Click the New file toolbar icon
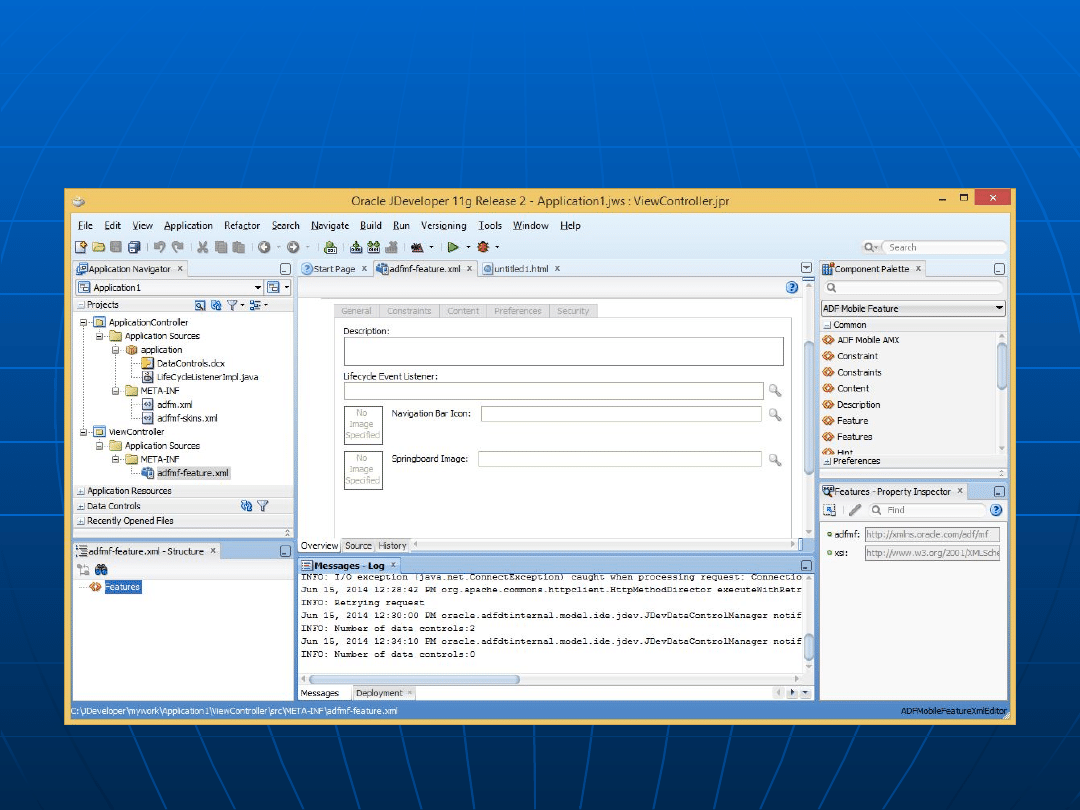Image resolution: width=1080 pixels, height=810 pixels. (81, 247)
